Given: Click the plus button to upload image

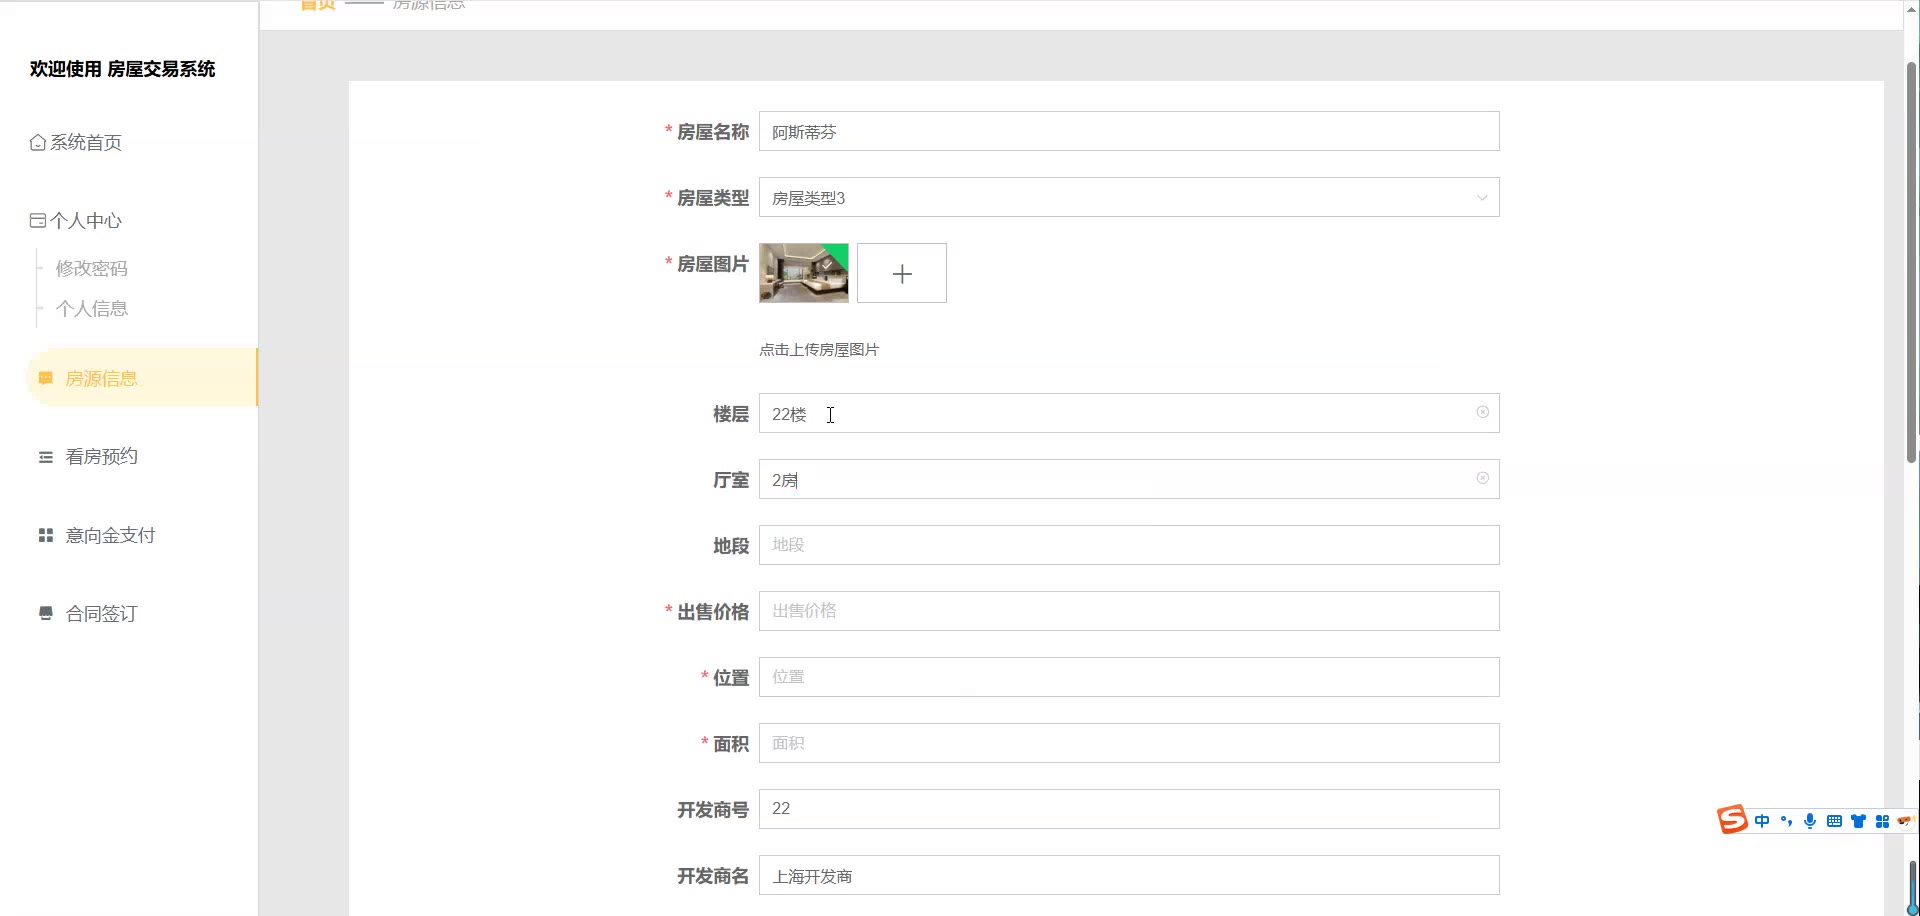Looking at the screenshot, I should click(x=902, y=273).
